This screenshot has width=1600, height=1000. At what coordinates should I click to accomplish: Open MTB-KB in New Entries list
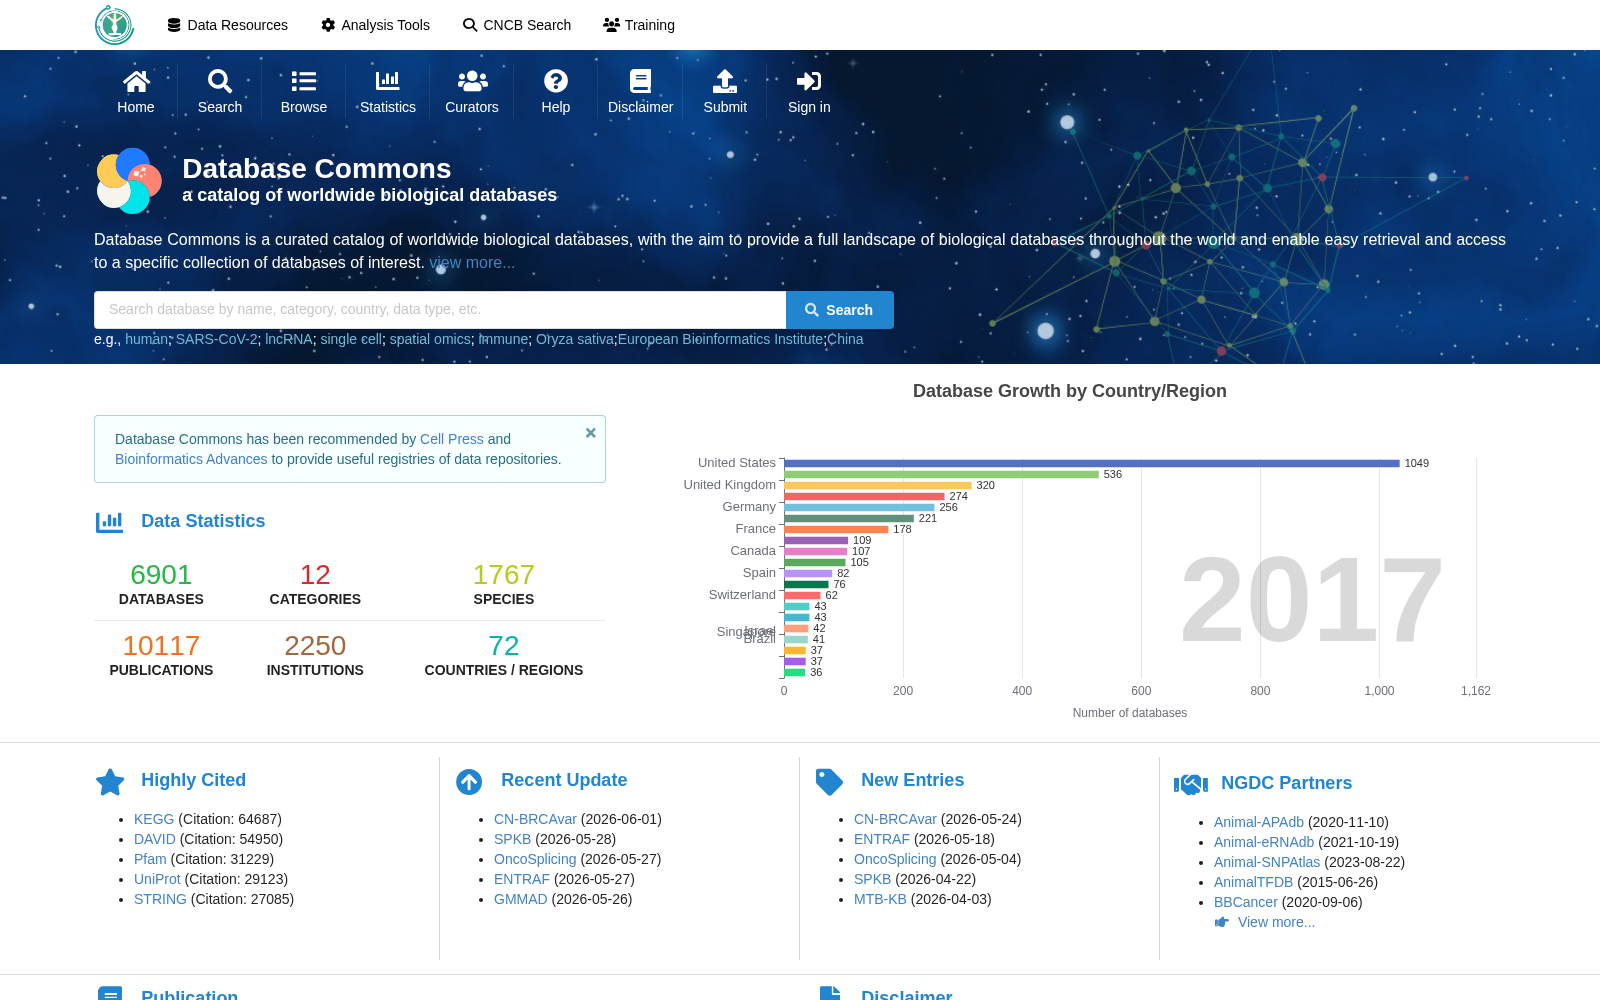click(880, 899)
